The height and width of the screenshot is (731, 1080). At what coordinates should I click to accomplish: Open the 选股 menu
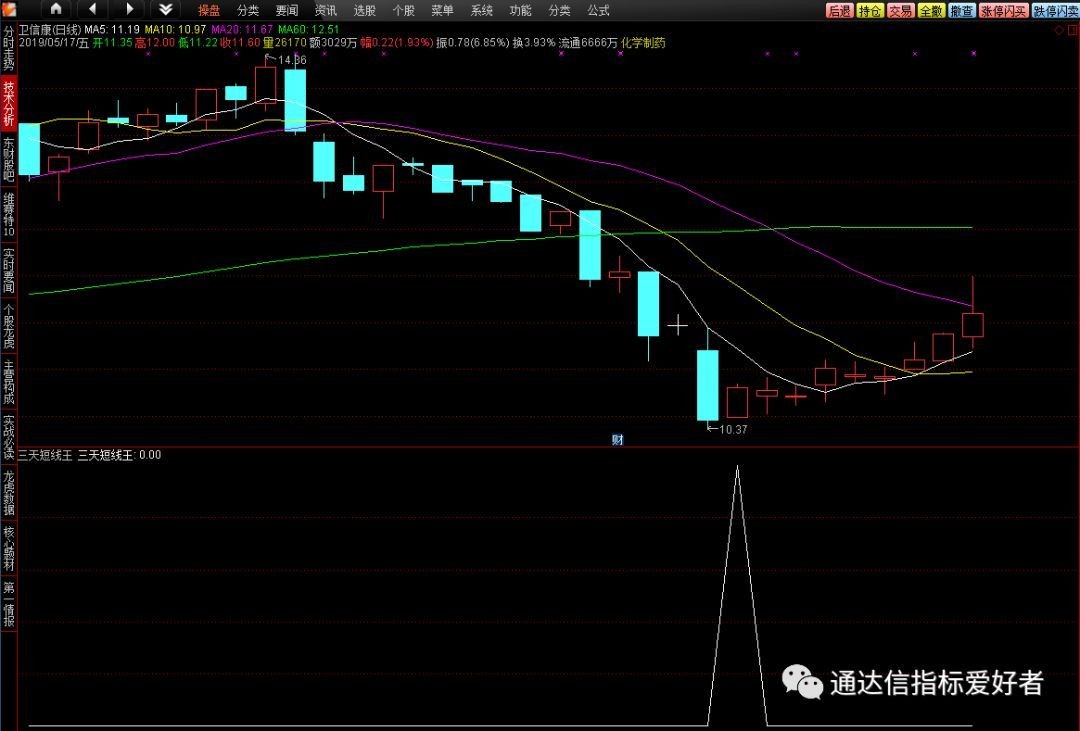[x=365, y=10]
